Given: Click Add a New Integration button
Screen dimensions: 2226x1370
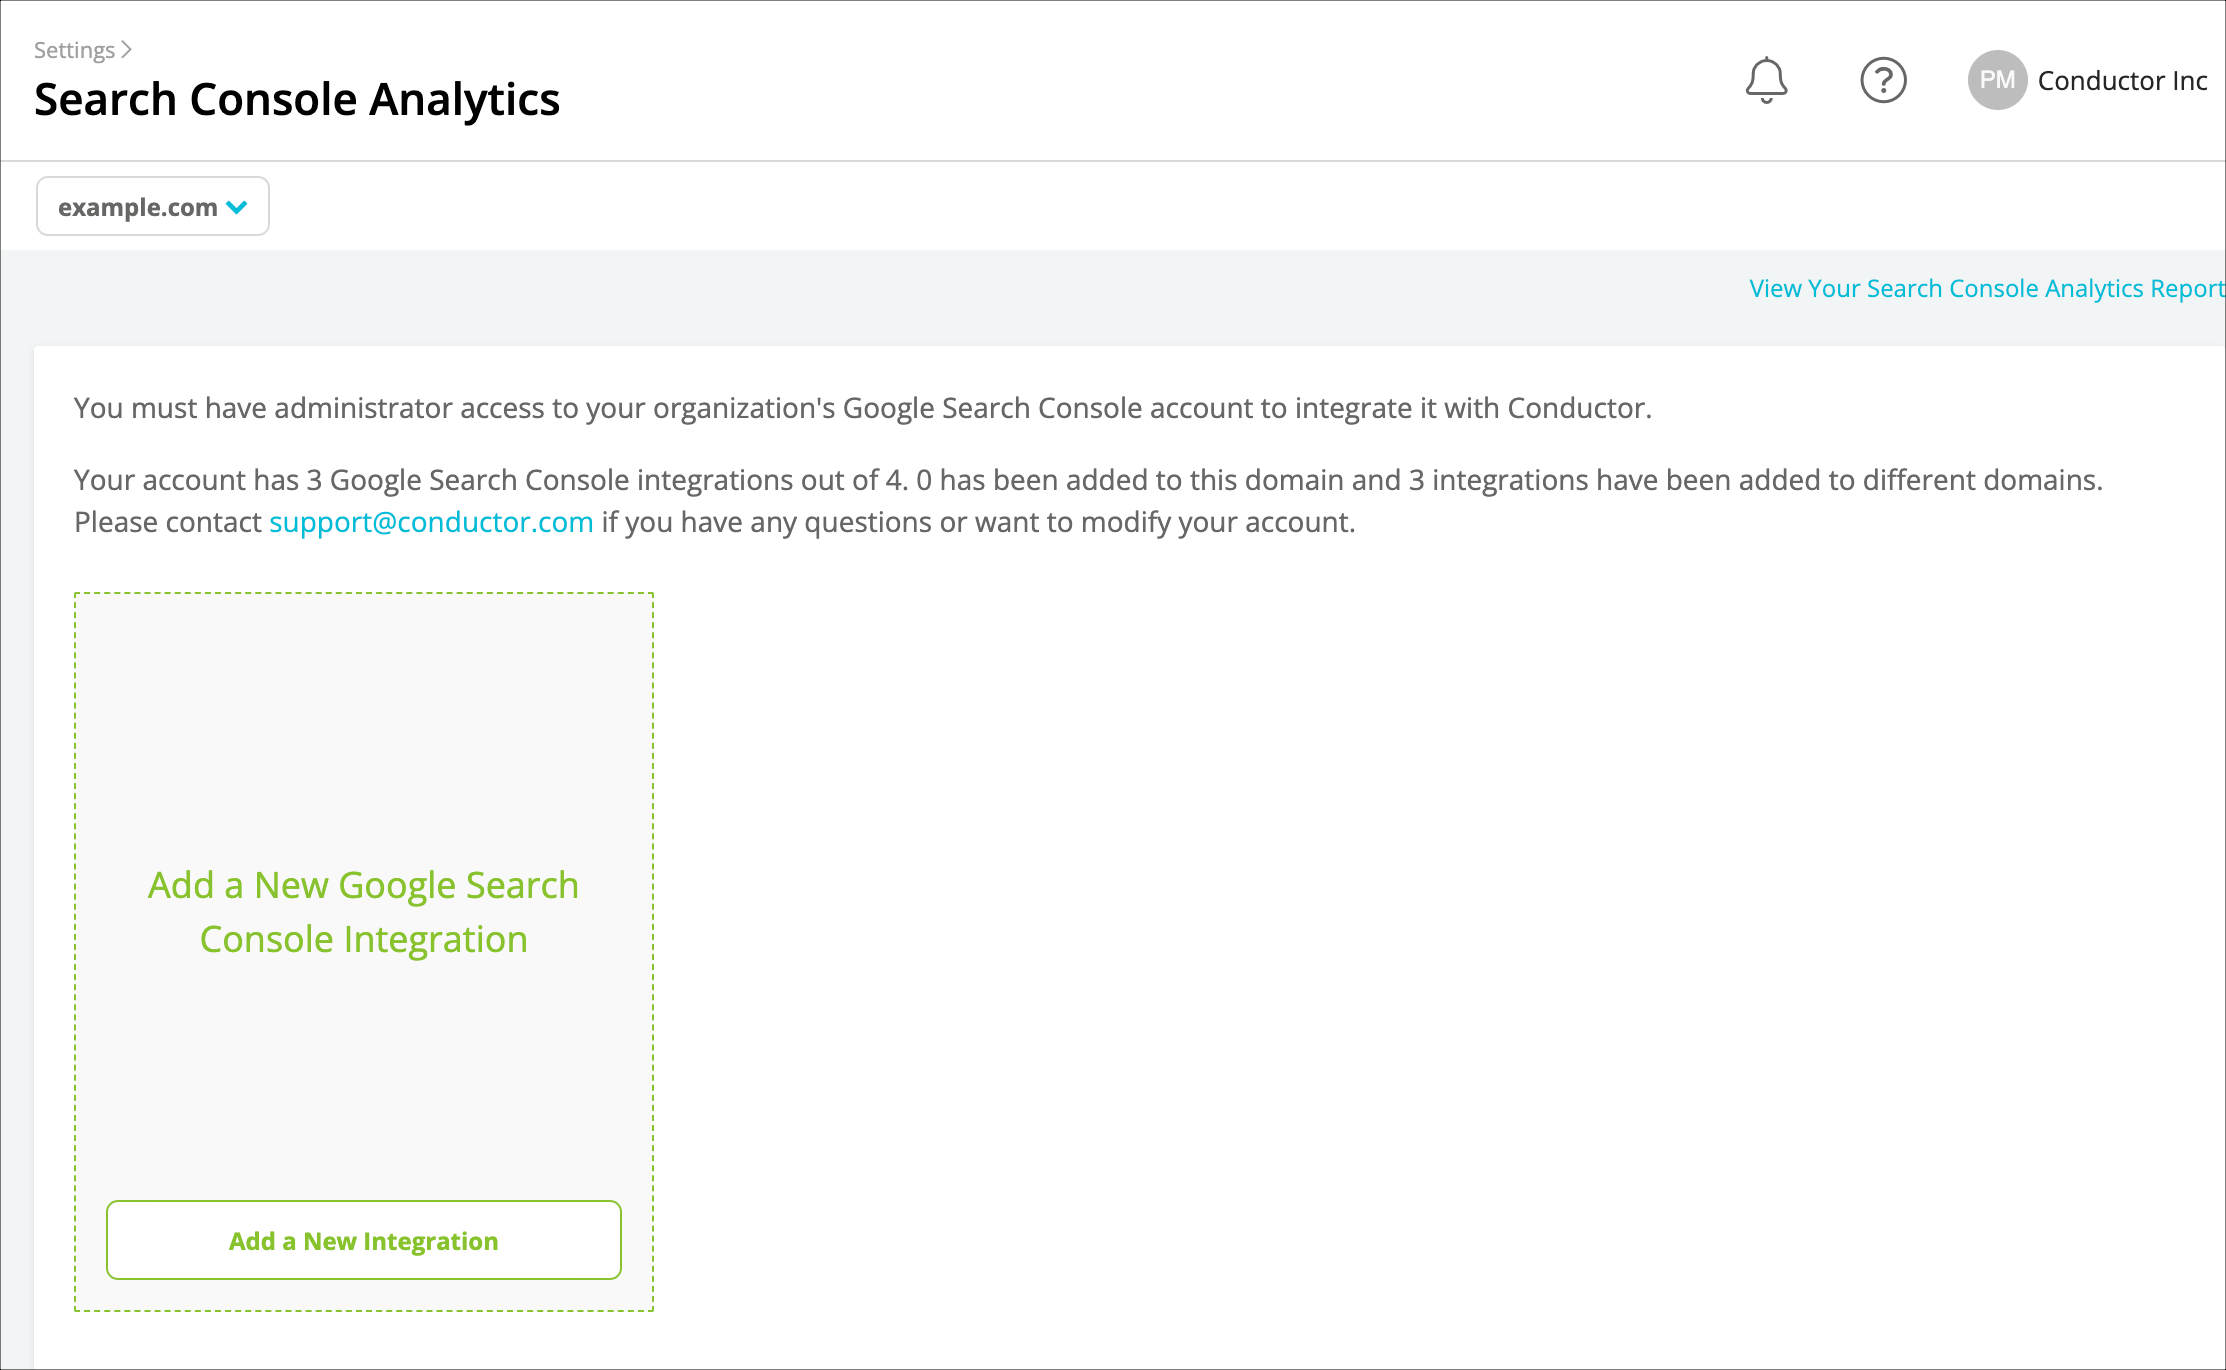Looking at the screenshot, I should tap(364, 1240).
